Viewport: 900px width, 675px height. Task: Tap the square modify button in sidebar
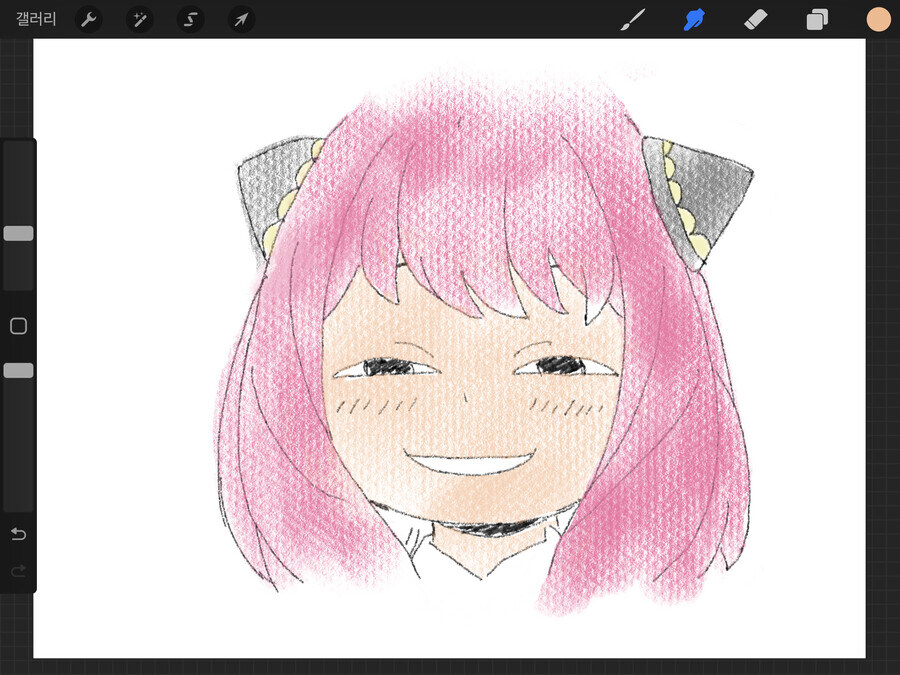[18, 326]
